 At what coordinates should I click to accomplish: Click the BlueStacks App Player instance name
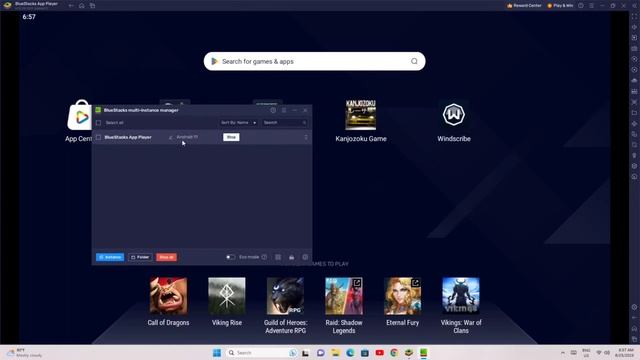pyautogui.click(x=128, y=137)
